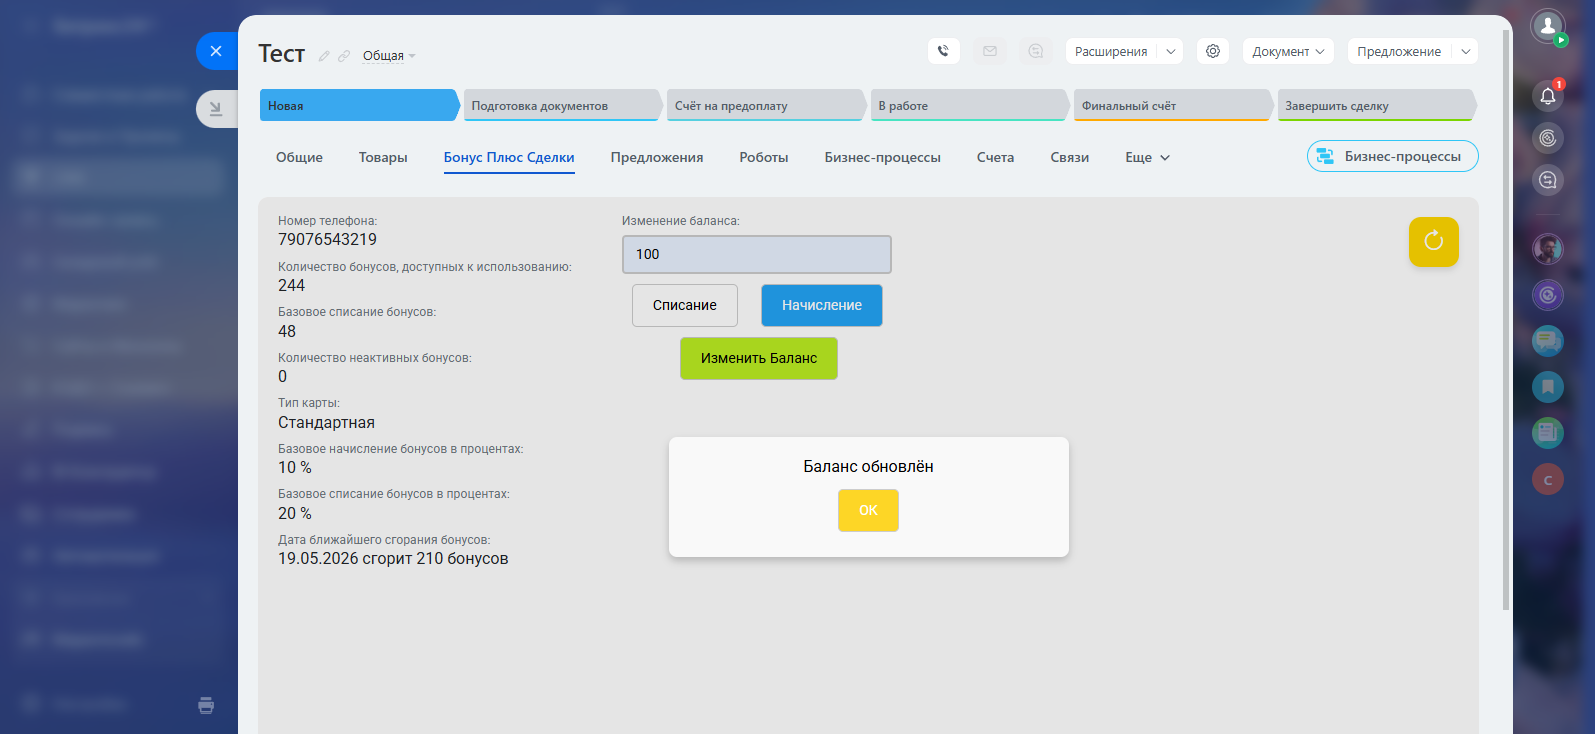Click the Завершить сделку stage
Image resolution: width=1595 pixels, height=734 pixels.
1377,105
